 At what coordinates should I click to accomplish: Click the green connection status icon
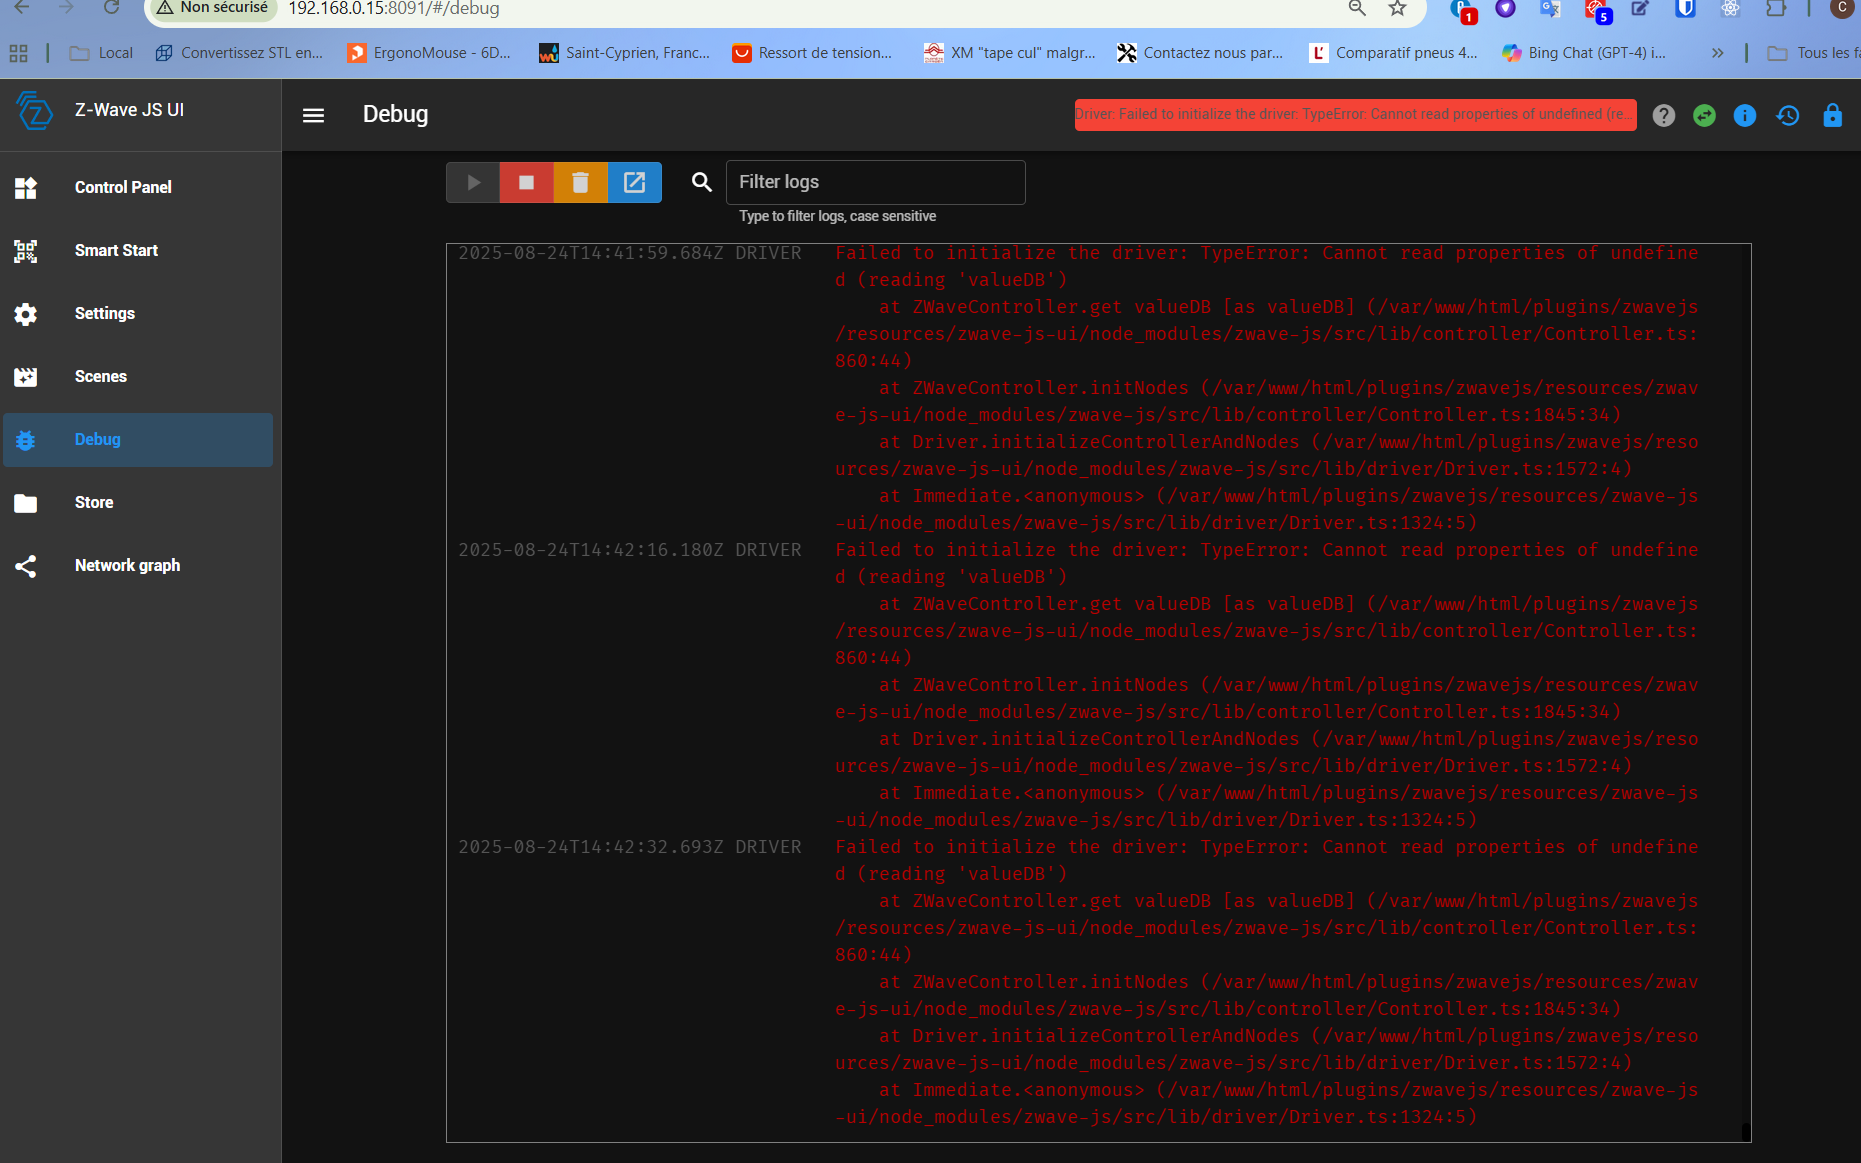1705,115
